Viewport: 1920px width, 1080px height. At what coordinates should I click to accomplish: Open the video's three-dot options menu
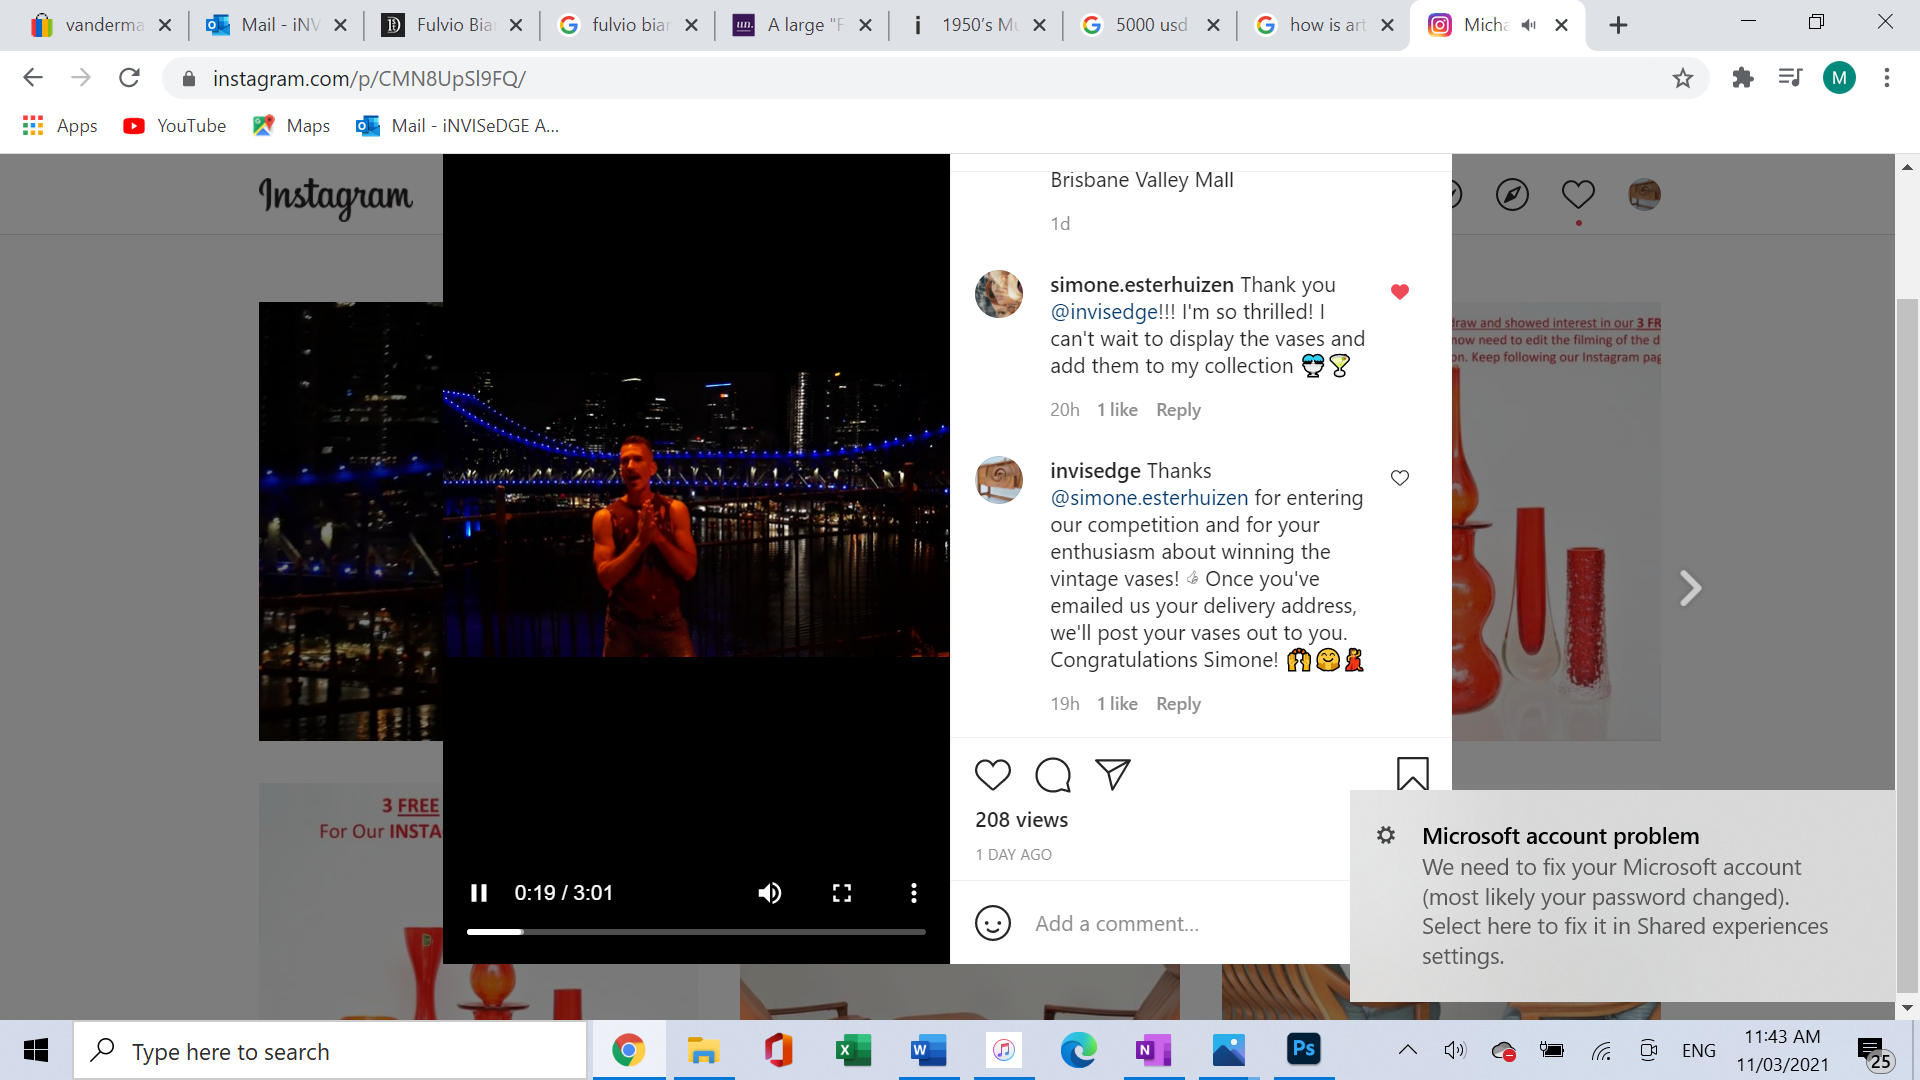tap(913, 893)
